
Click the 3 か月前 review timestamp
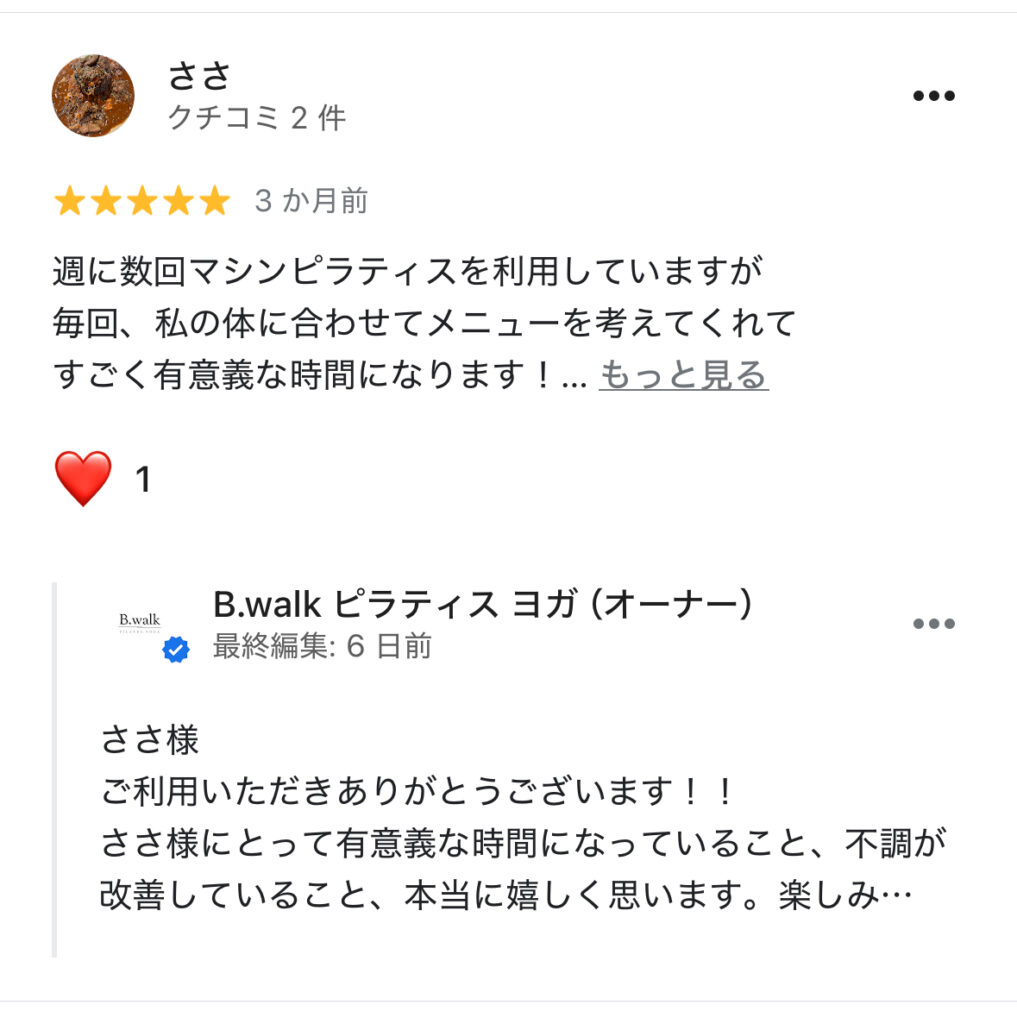tap(311, 202)
